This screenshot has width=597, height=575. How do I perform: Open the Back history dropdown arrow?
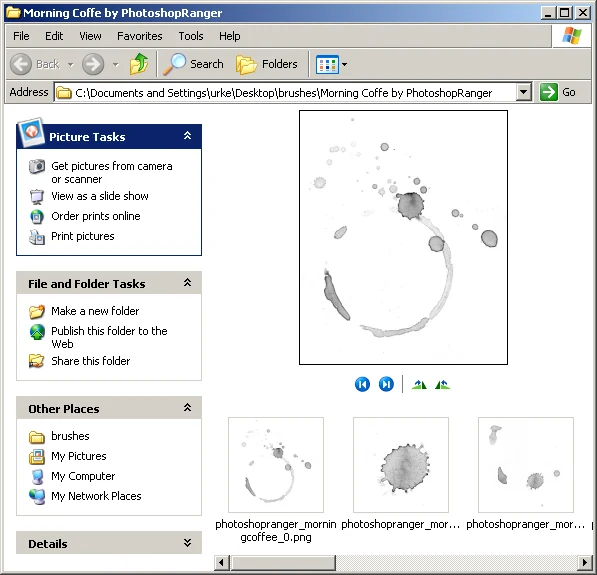(x=71, y=64)
